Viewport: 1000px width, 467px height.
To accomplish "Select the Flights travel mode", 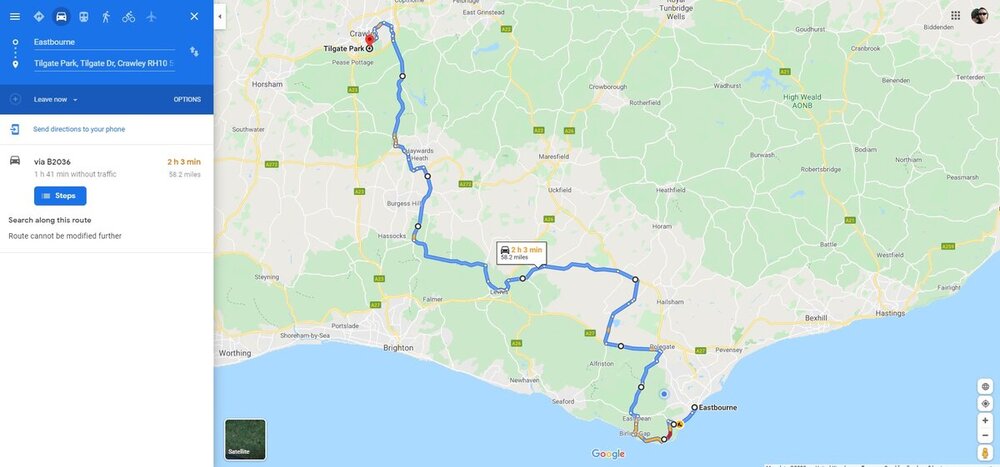I will 151,17.
